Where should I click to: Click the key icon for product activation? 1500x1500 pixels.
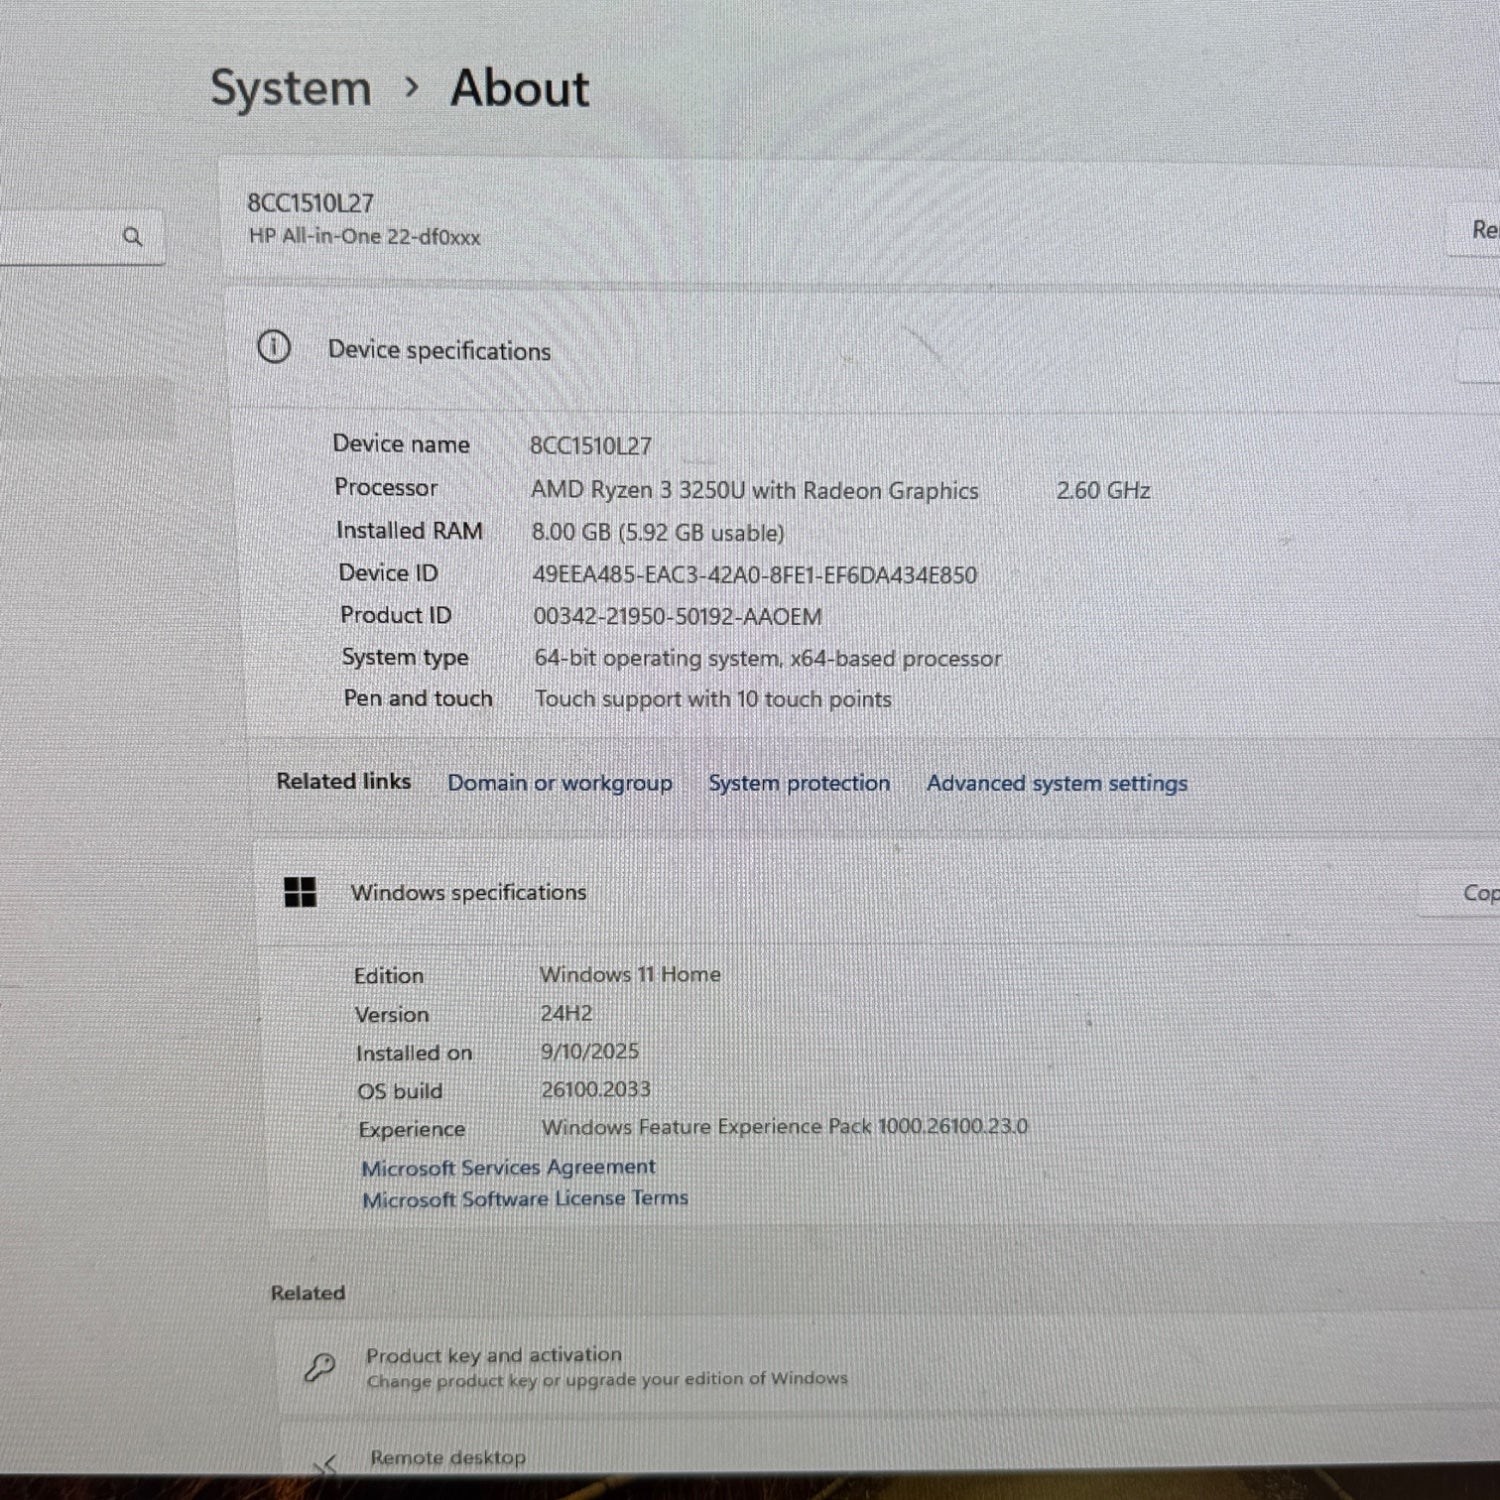320,1367
